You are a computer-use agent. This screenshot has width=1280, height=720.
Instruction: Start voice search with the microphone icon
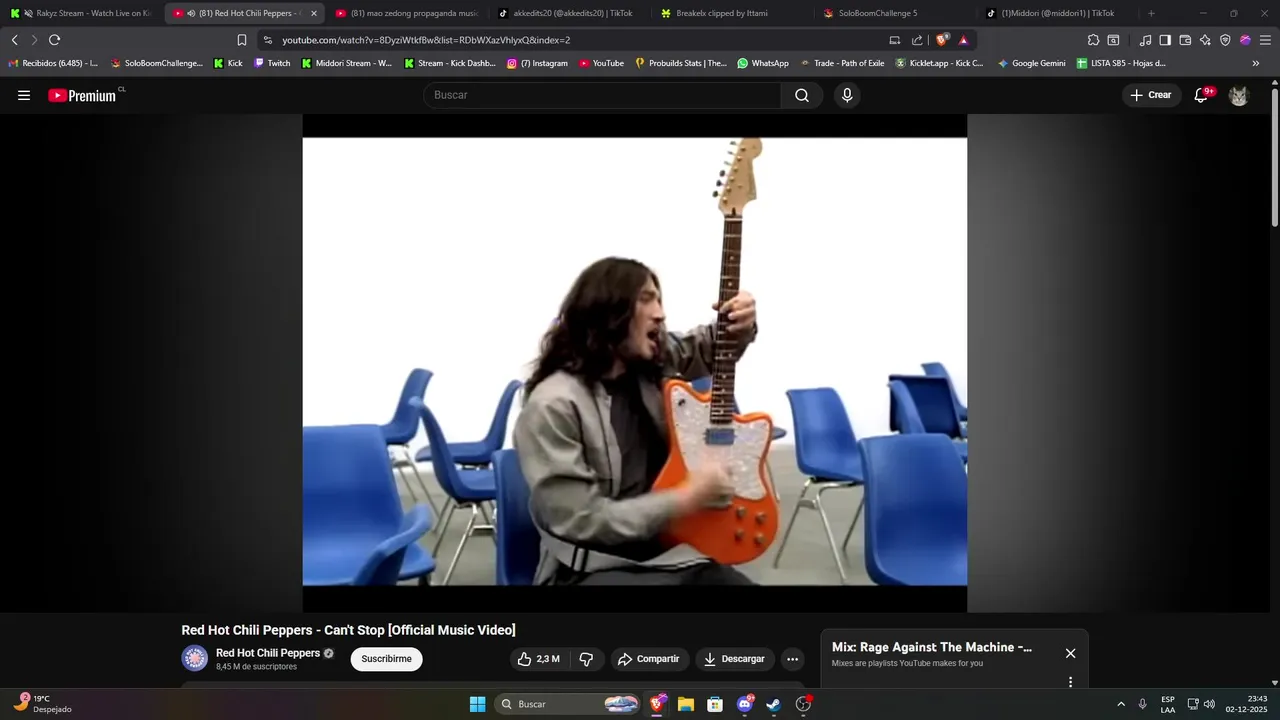point(847,95)
